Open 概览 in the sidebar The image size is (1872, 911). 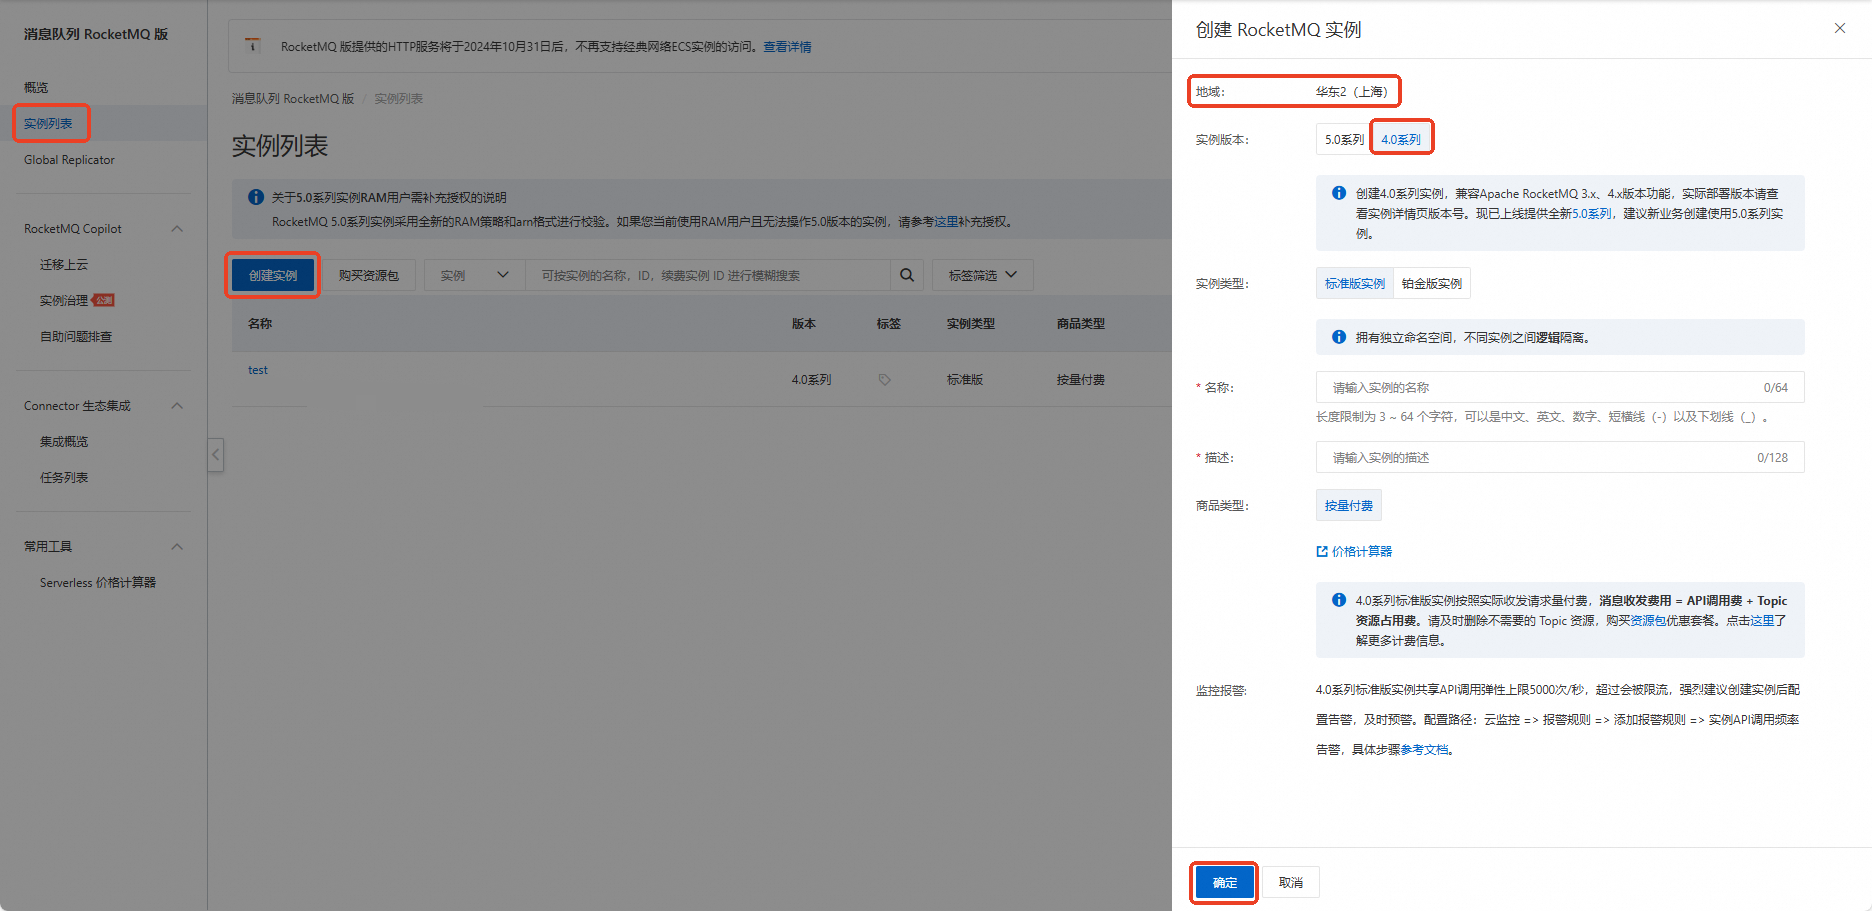pyautogui.click(x=36, y=87)
